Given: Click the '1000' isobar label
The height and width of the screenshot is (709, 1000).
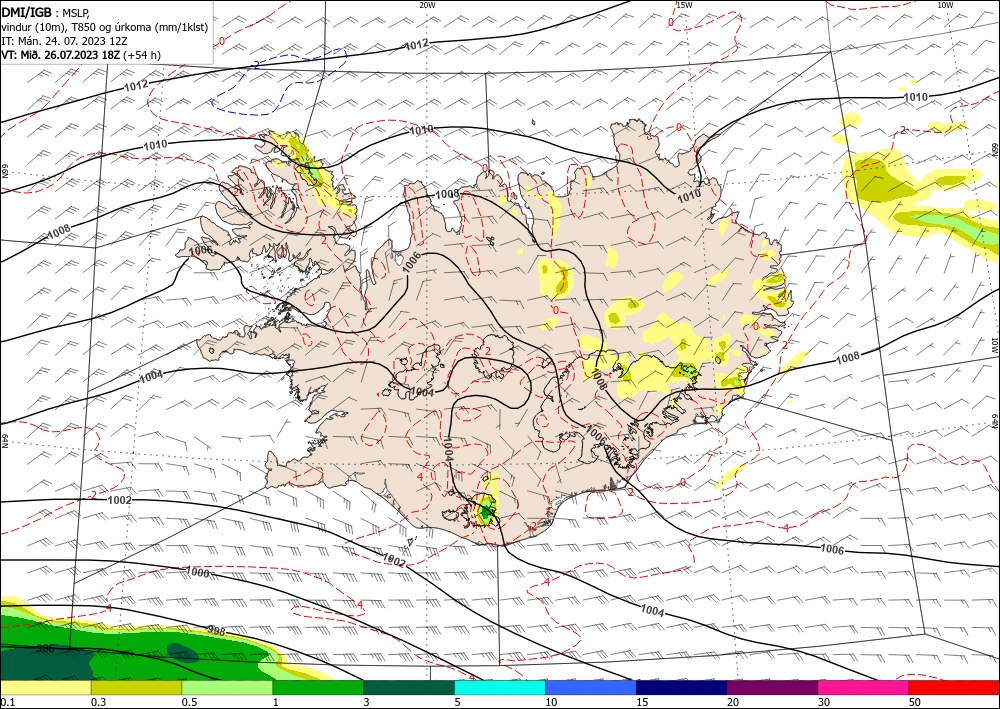Looking at the screenshot, I should [x=197, y=572].
